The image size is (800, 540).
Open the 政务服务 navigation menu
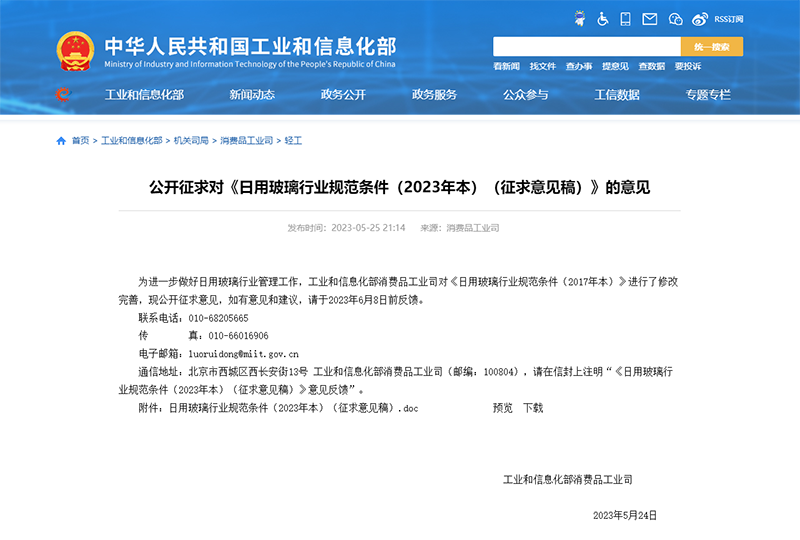434,94
